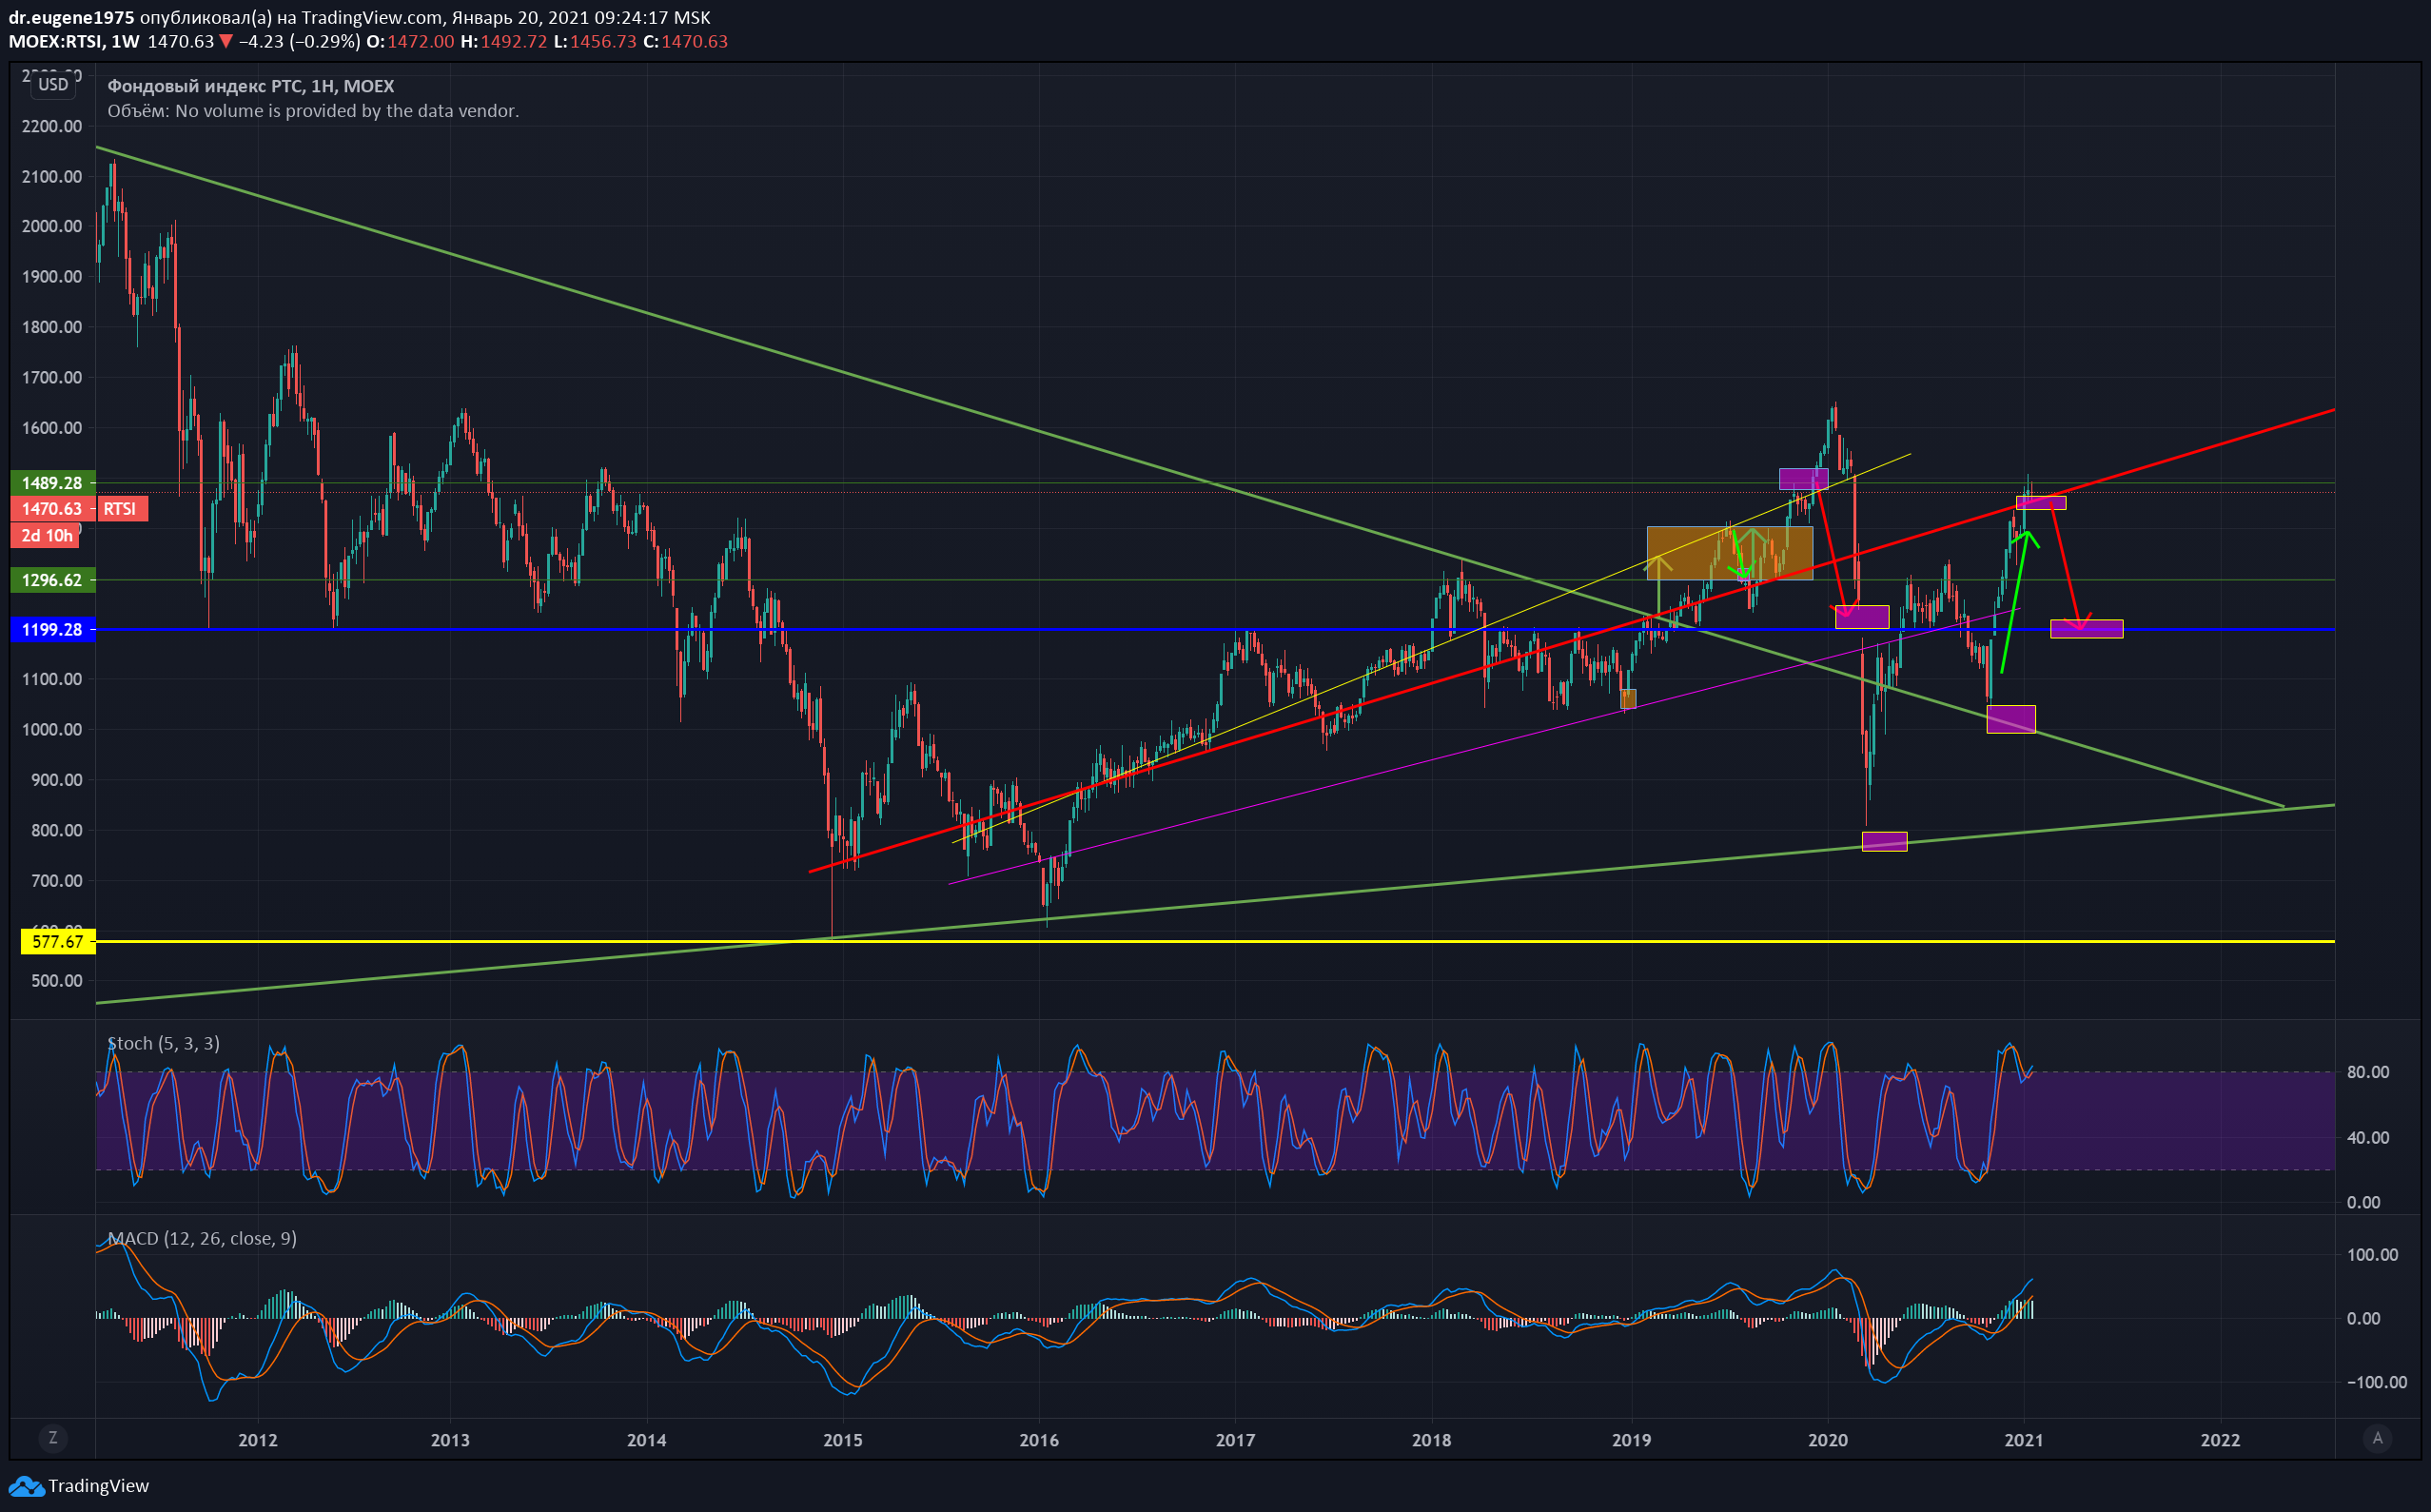This screenshot has height=1512, width=2431.
Task: Click the Z timezone button
Action: 53,1438
